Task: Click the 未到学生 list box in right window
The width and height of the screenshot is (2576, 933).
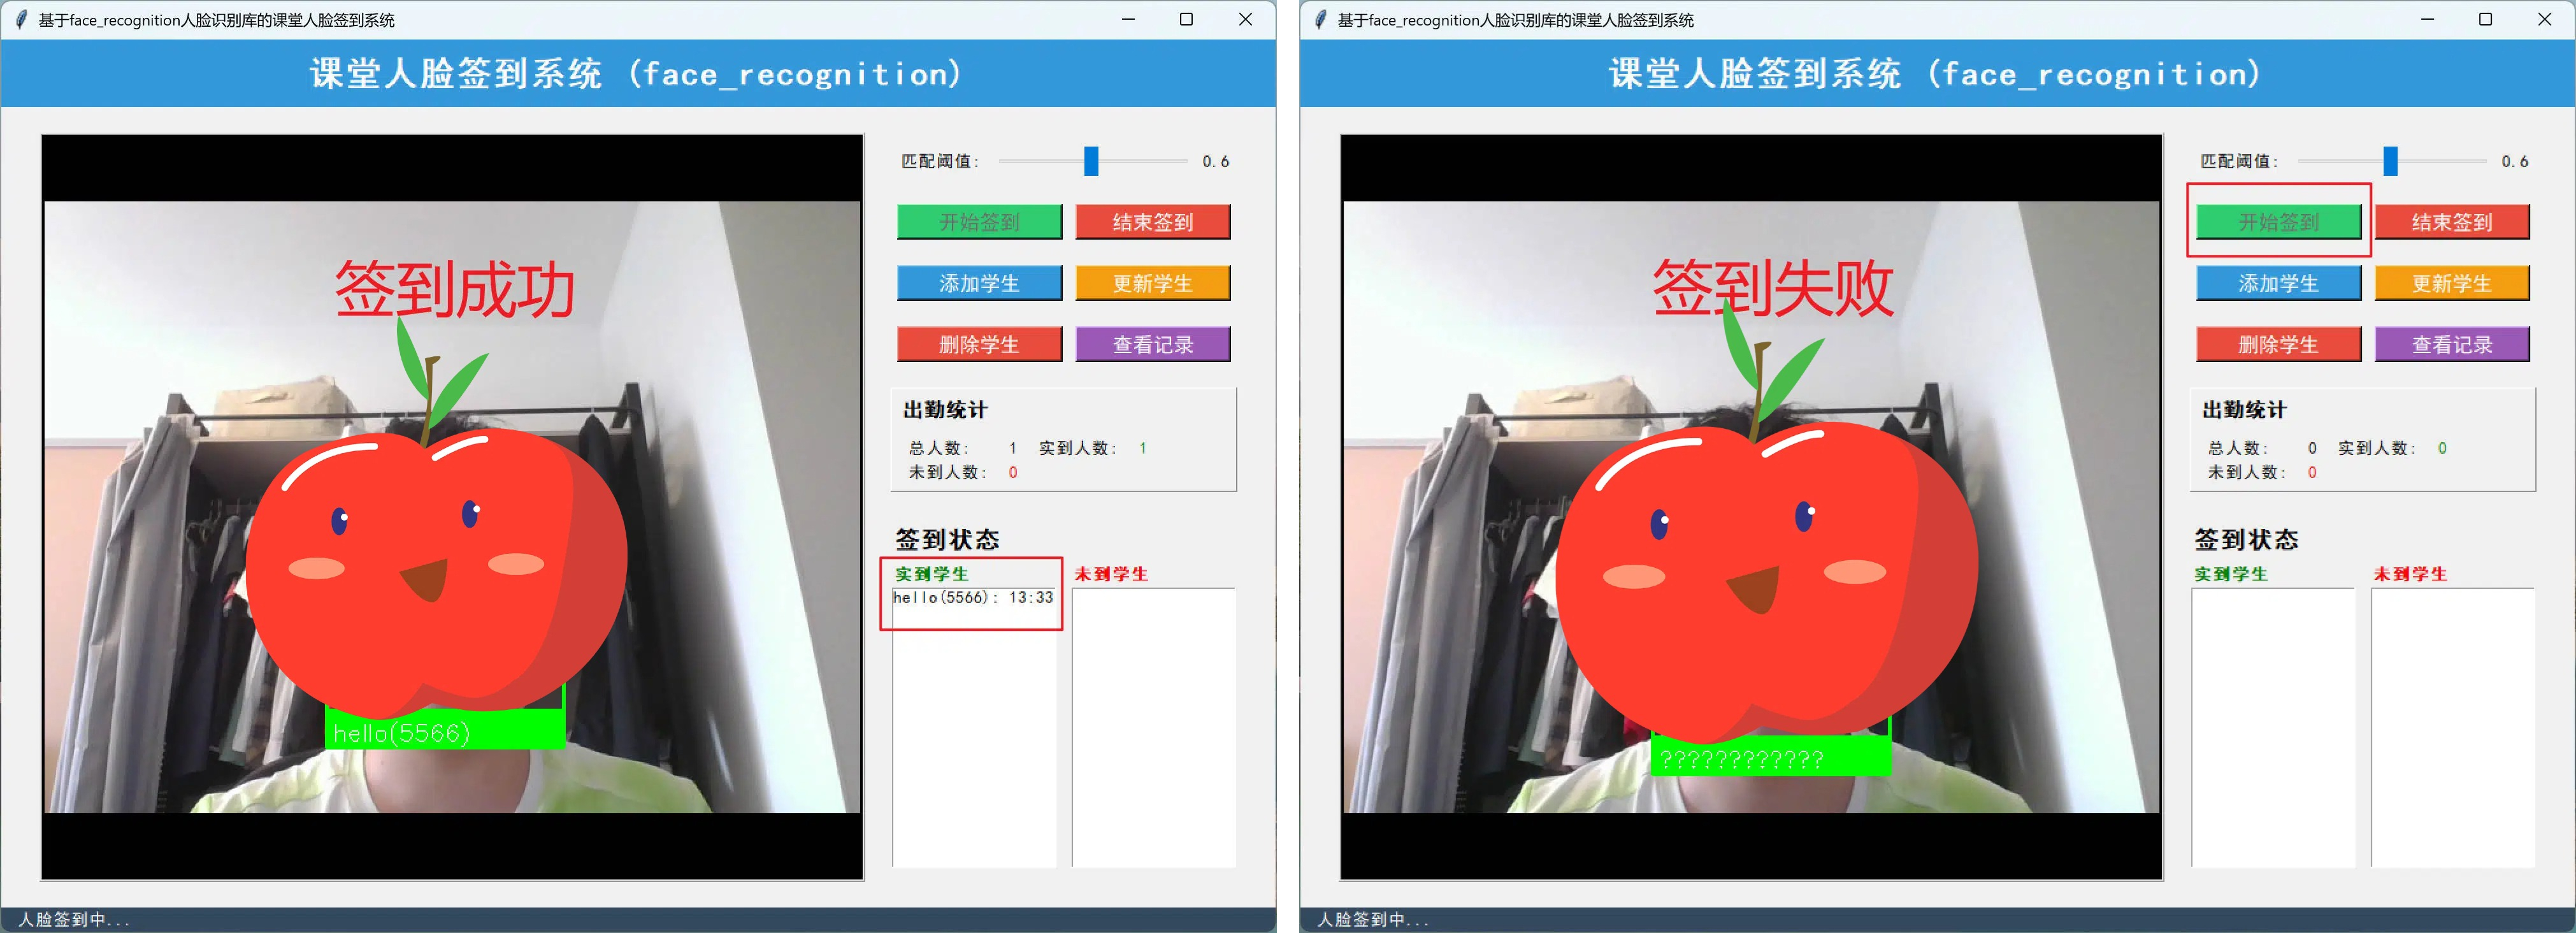Action: point(2453,727)
